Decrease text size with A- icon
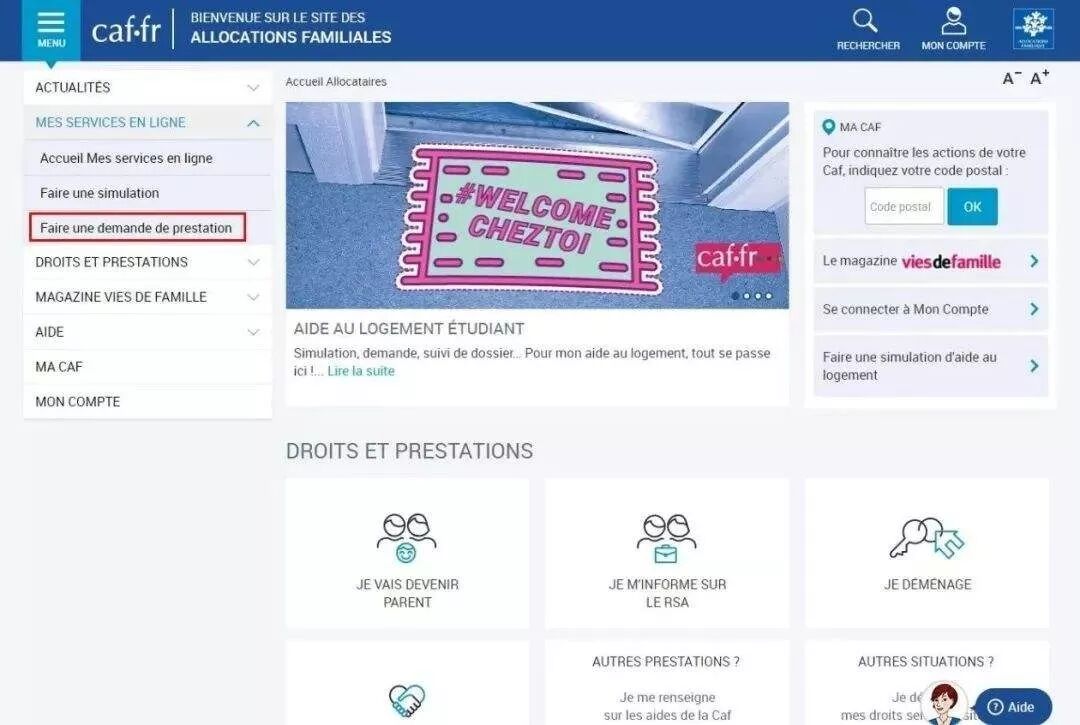This screenshot has height=725, width=1080. coord(1011,78)
